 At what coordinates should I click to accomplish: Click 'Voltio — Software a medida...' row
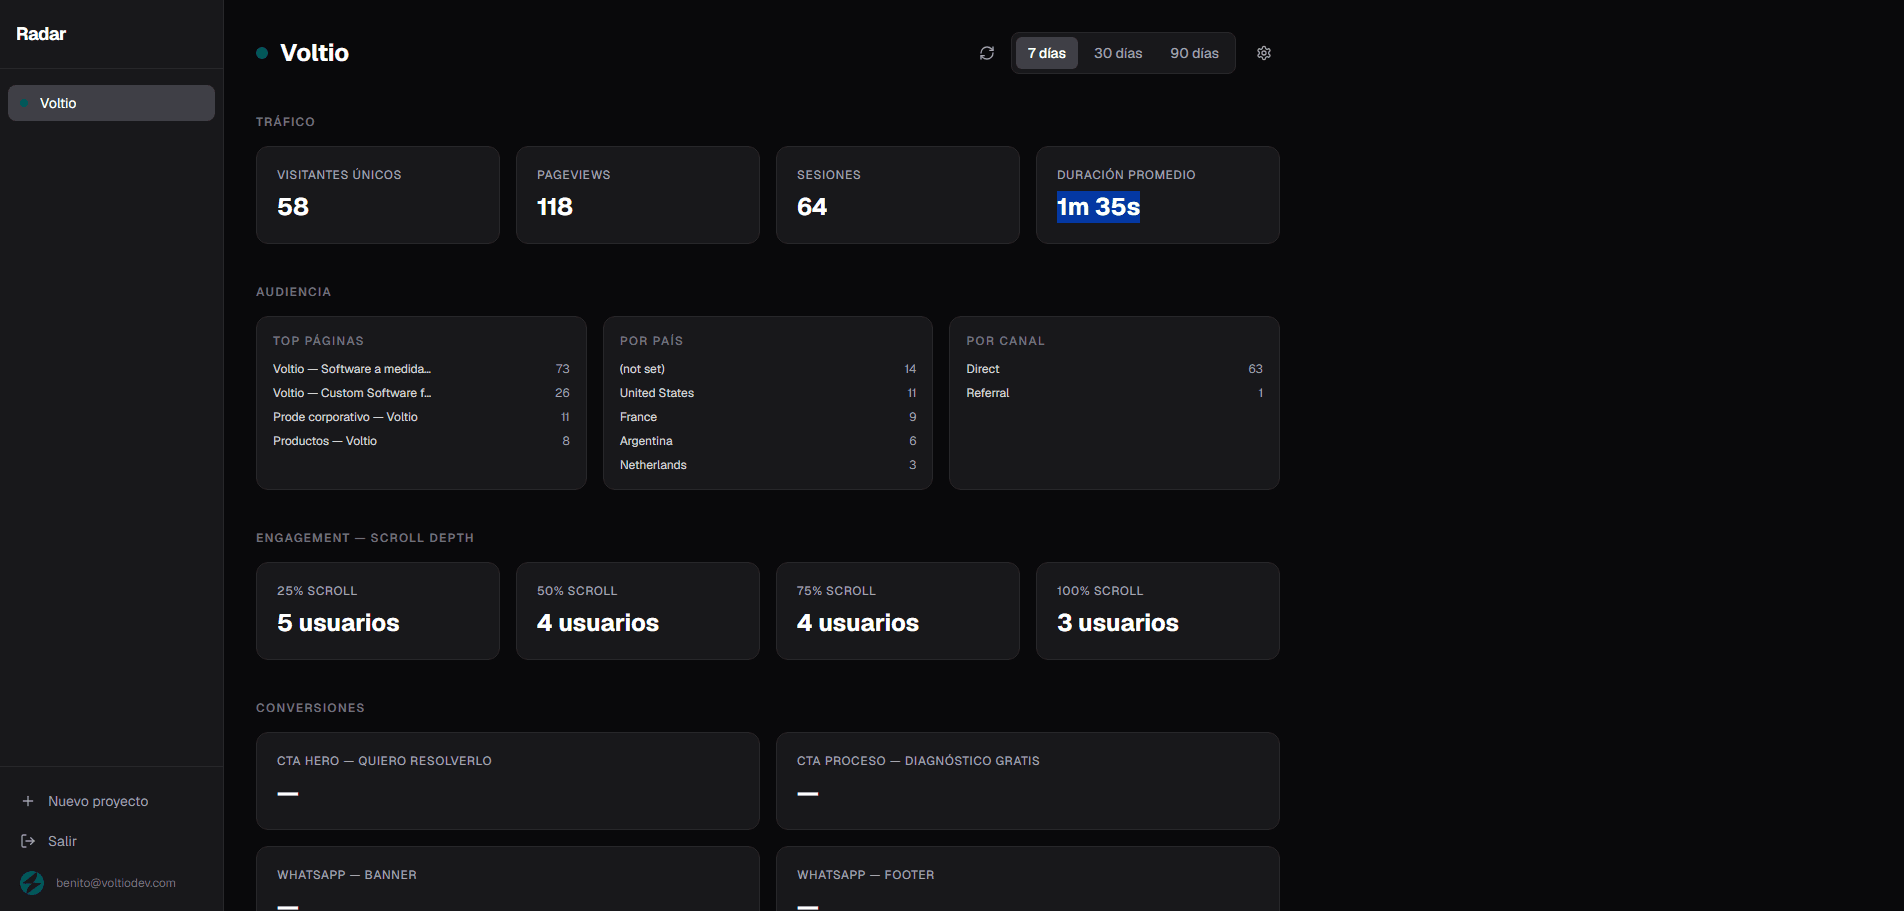point(421,369)
